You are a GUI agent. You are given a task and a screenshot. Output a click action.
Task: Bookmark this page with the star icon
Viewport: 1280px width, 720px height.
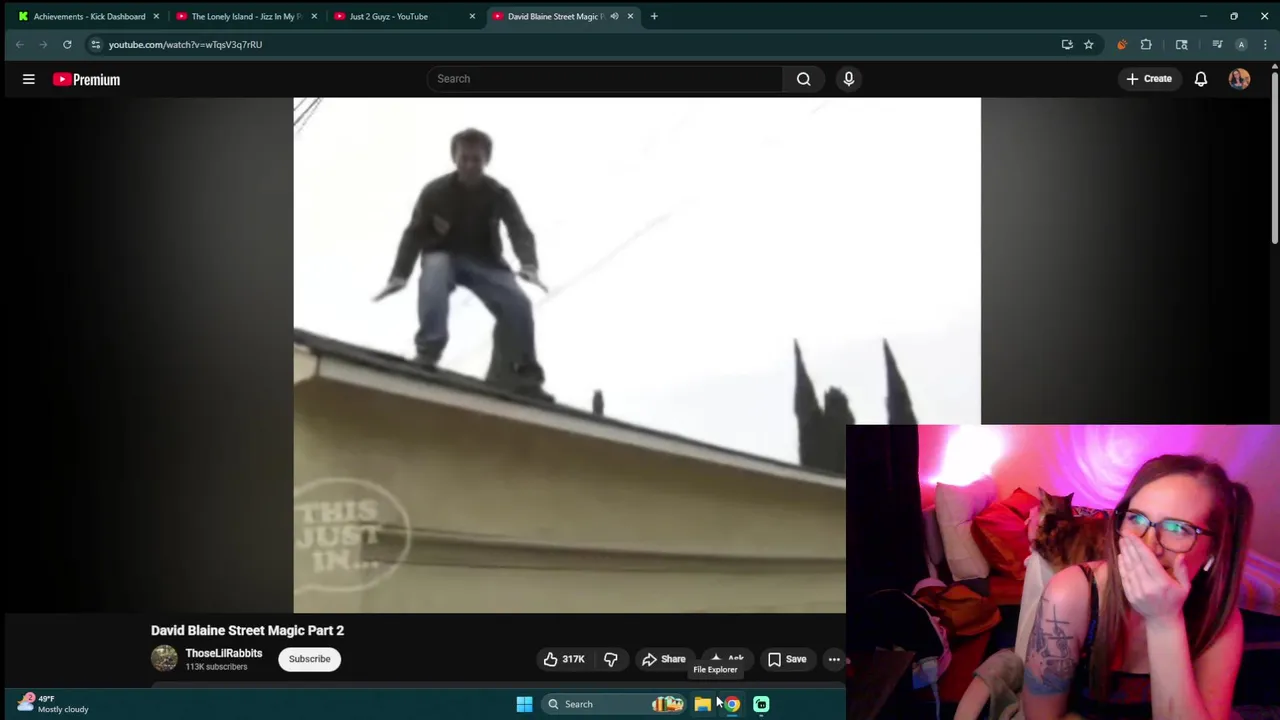[x=1089, y=44]
